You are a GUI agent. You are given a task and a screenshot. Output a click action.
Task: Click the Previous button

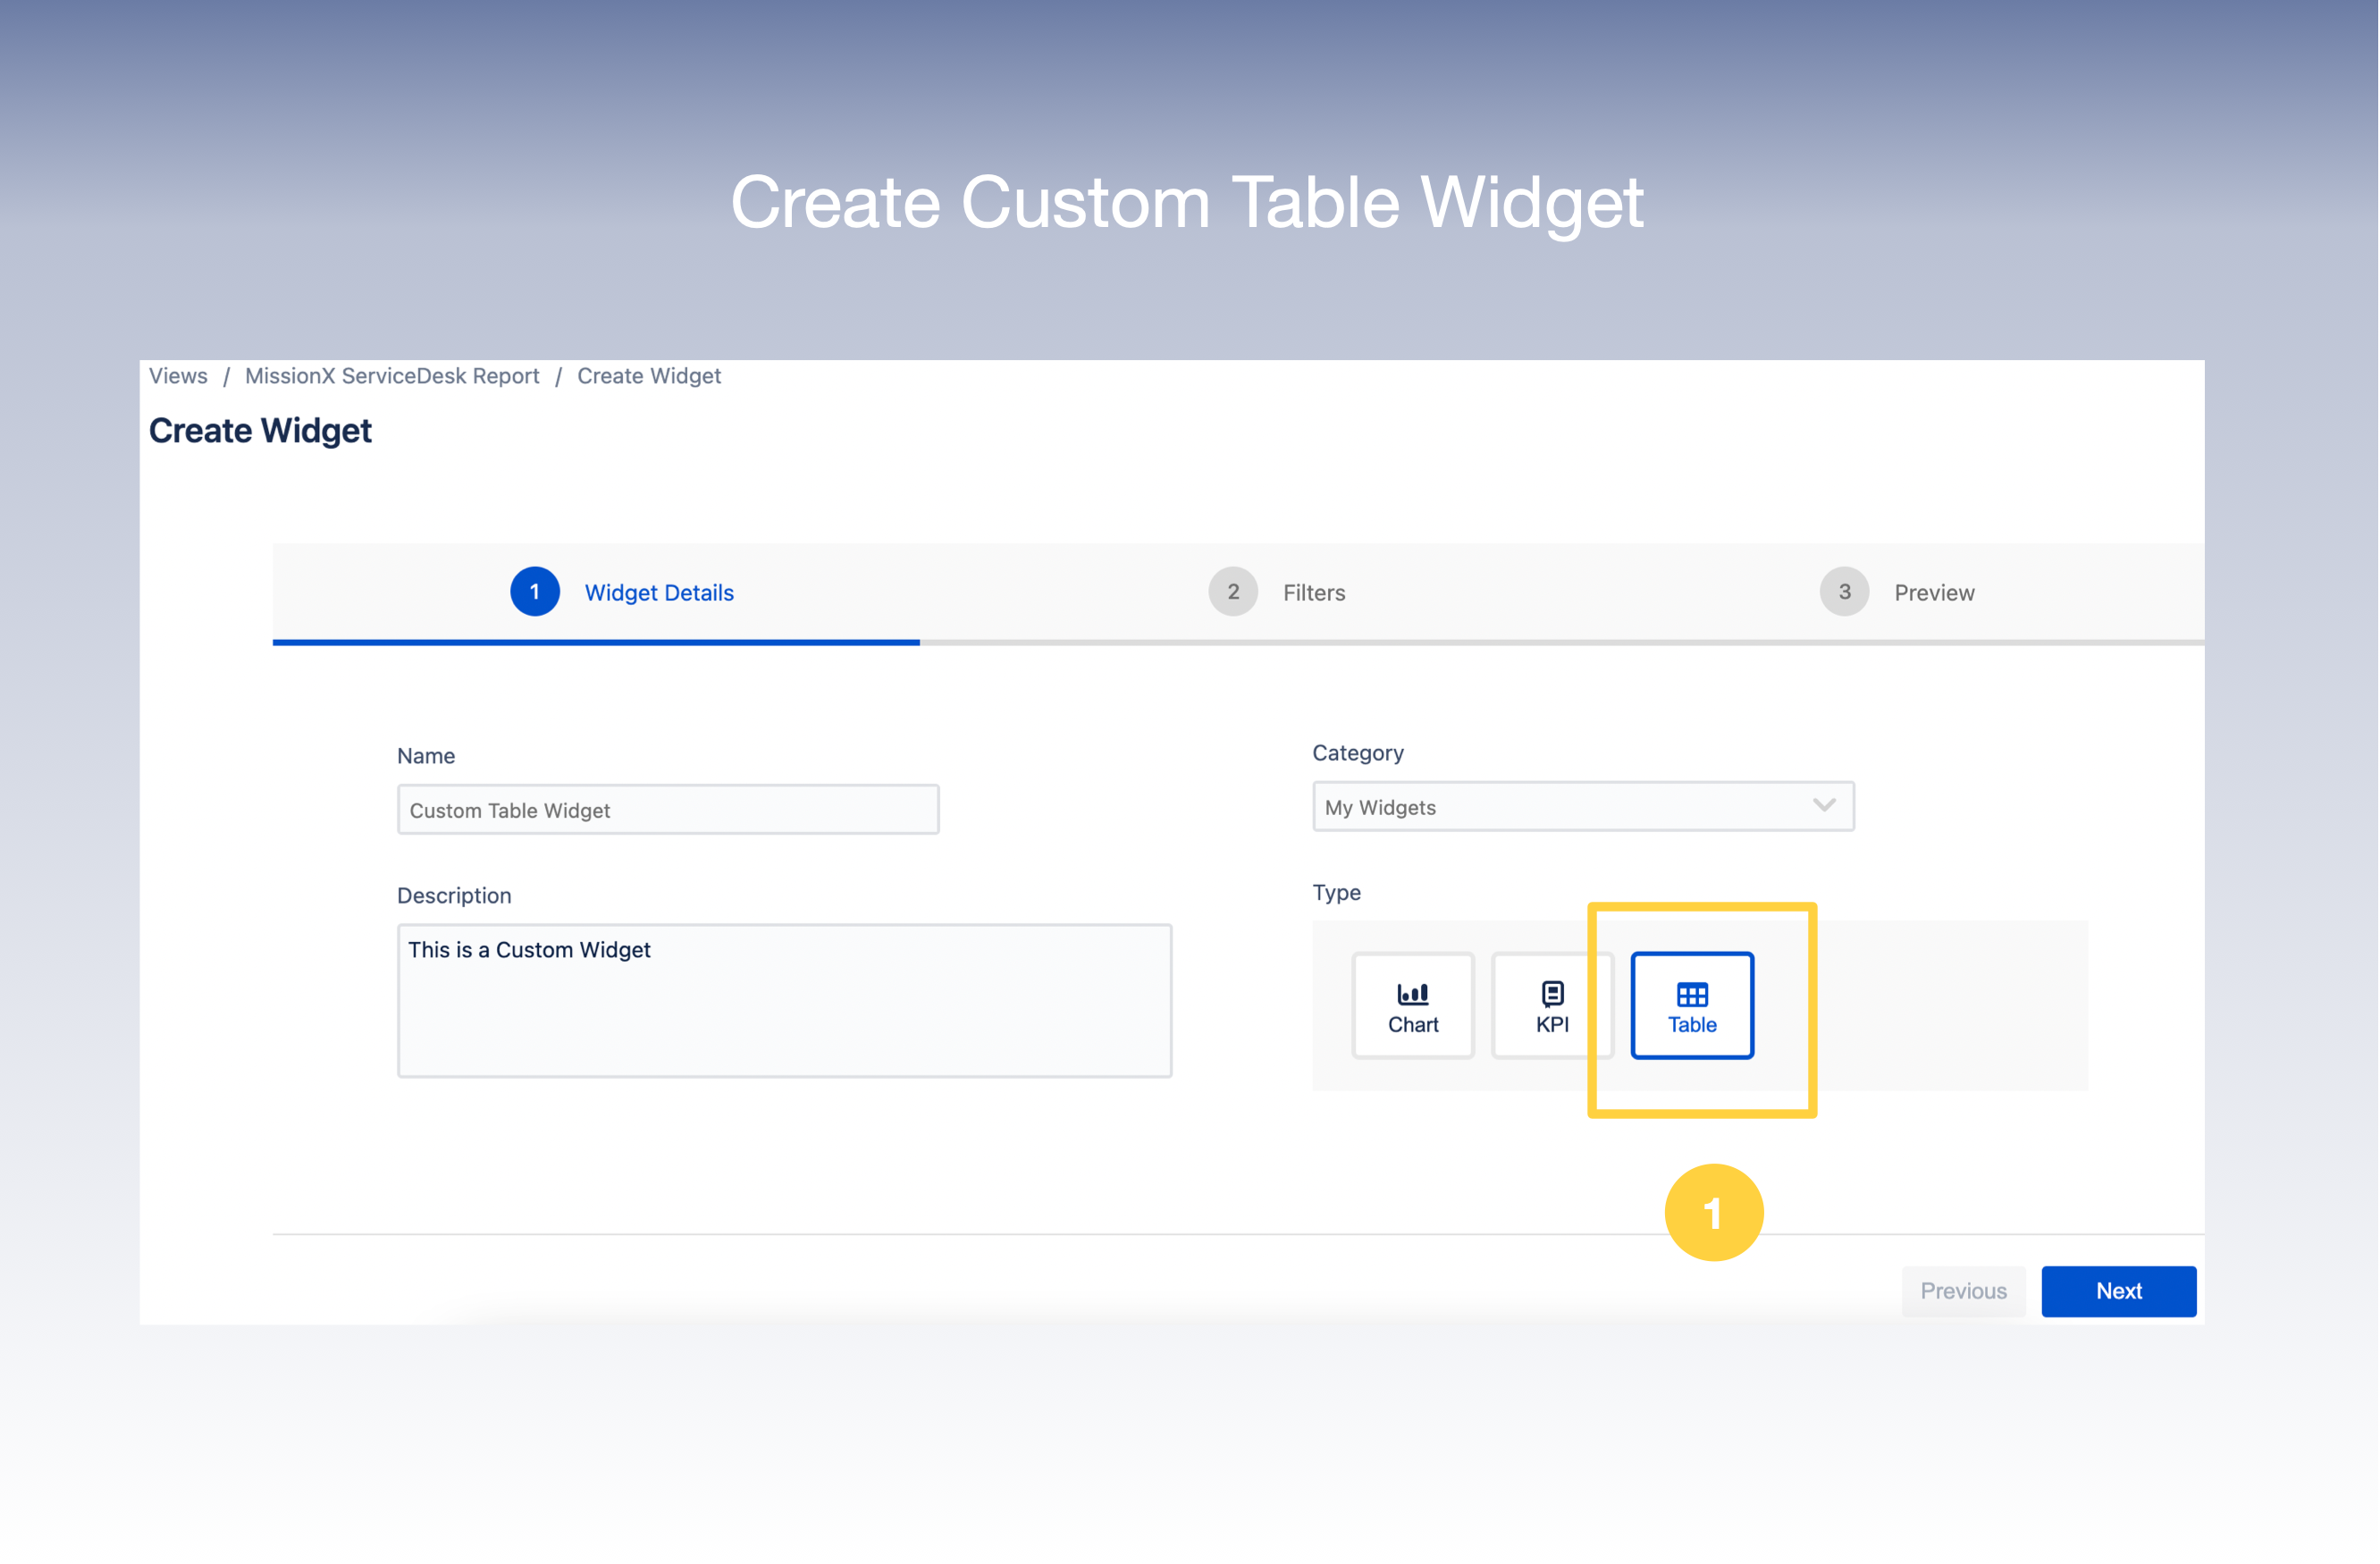[x=1963, y=1290]
